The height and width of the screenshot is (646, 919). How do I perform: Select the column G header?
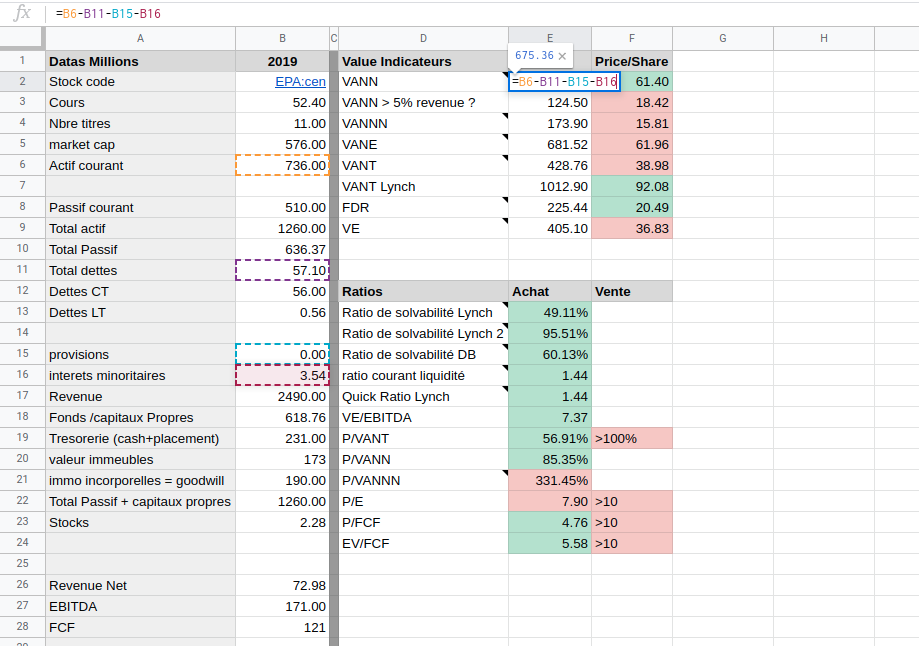click(722, 38)
